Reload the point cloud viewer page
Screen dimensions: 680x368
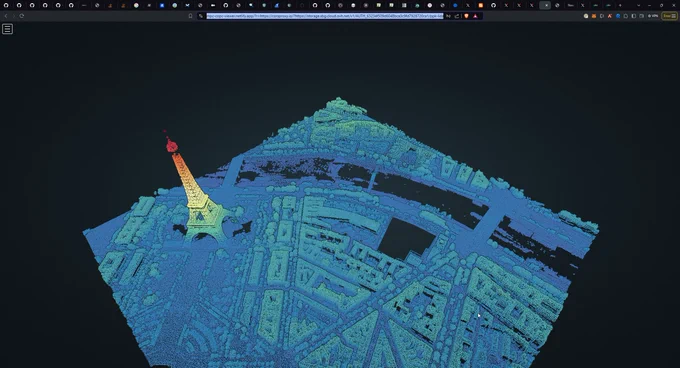pyautogui.click(x=22, y=16)
